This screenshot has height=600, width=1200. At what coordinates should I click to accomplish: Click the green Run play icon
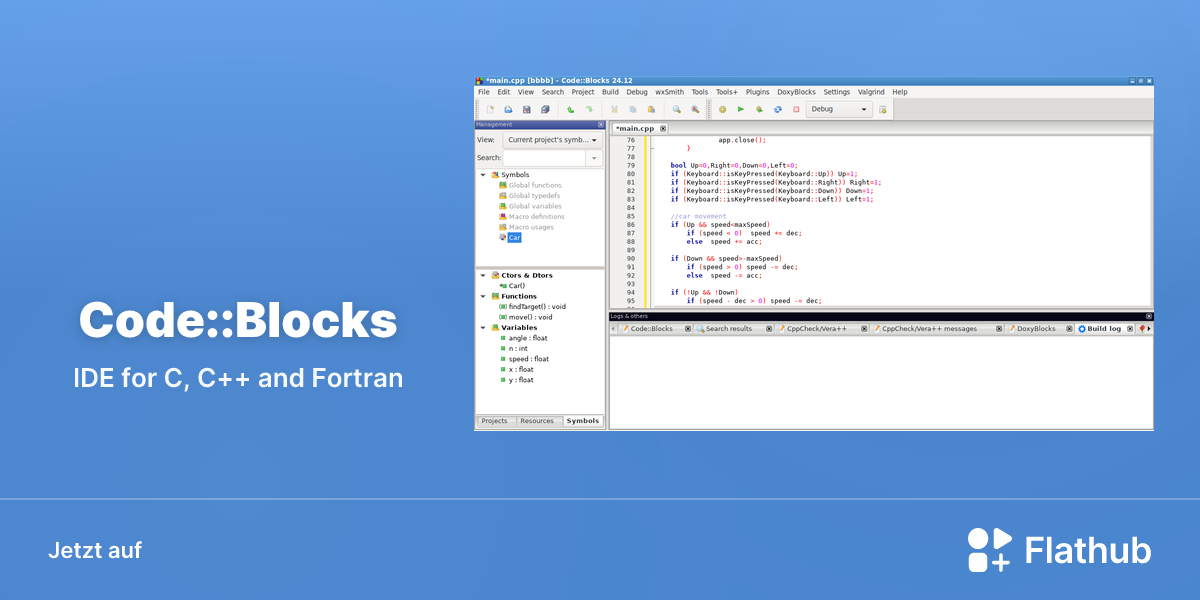741,109
